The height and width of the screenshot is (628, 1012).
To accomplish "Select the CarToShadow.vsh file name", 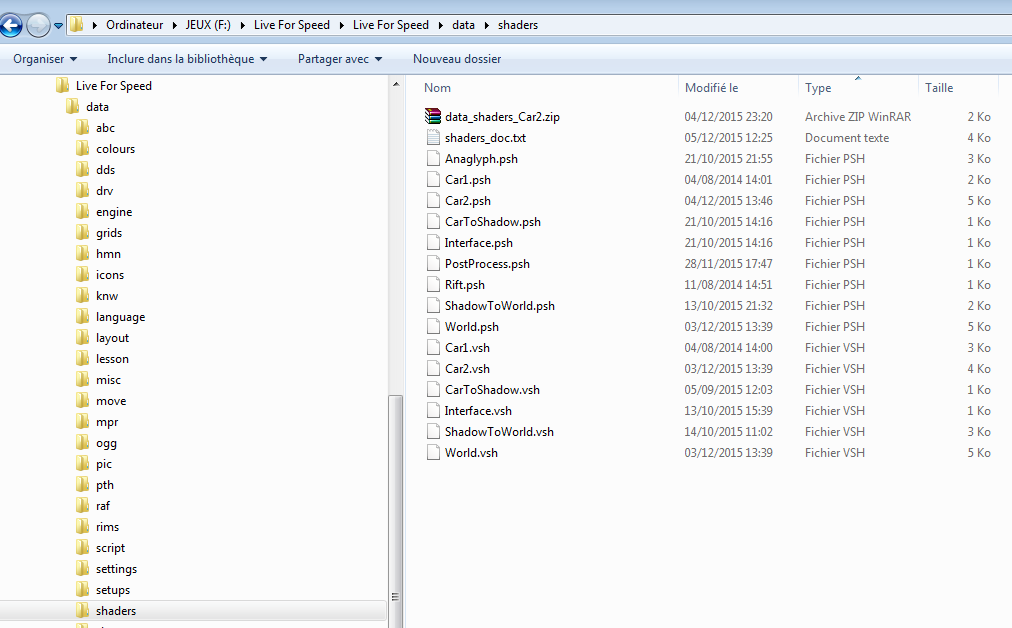I will tap(492, 390).
